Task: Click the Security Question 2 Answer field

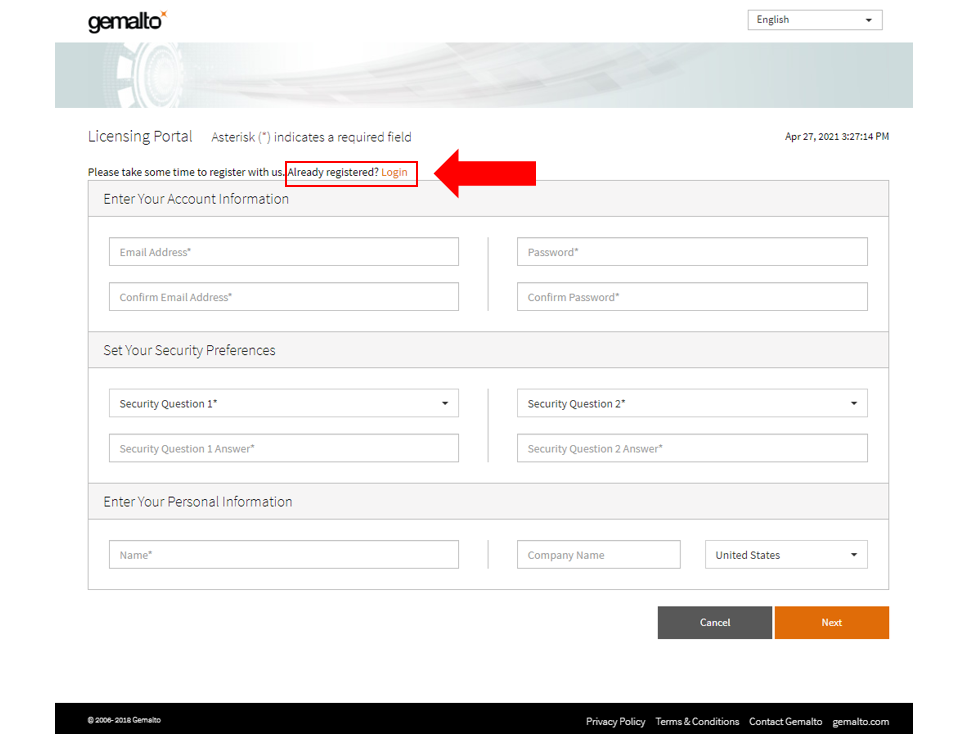Action: pos(691,449)
